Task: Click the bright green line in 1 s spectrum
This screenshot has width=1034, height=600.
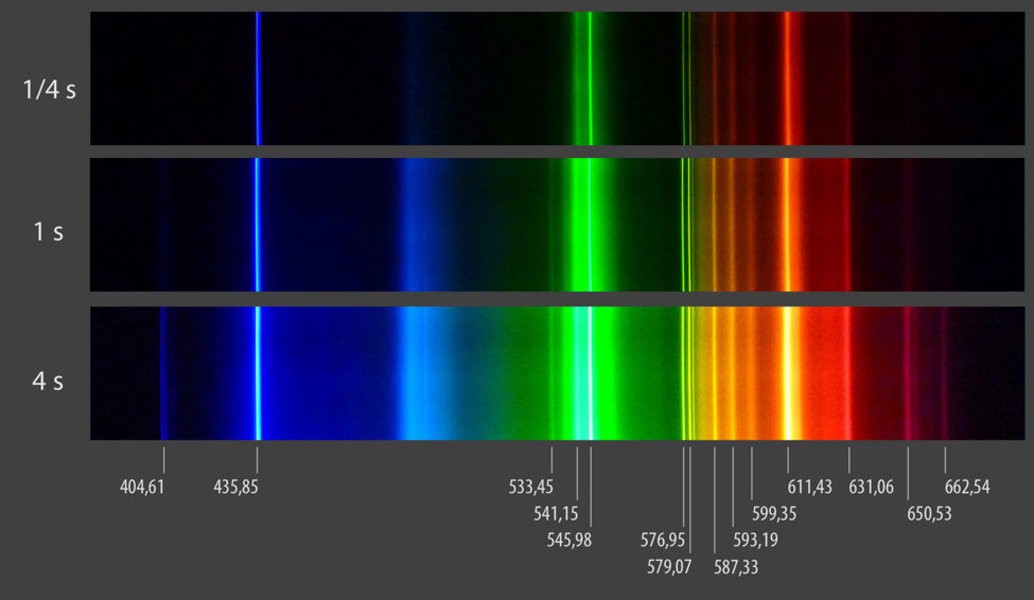Action: coord(590,225)
